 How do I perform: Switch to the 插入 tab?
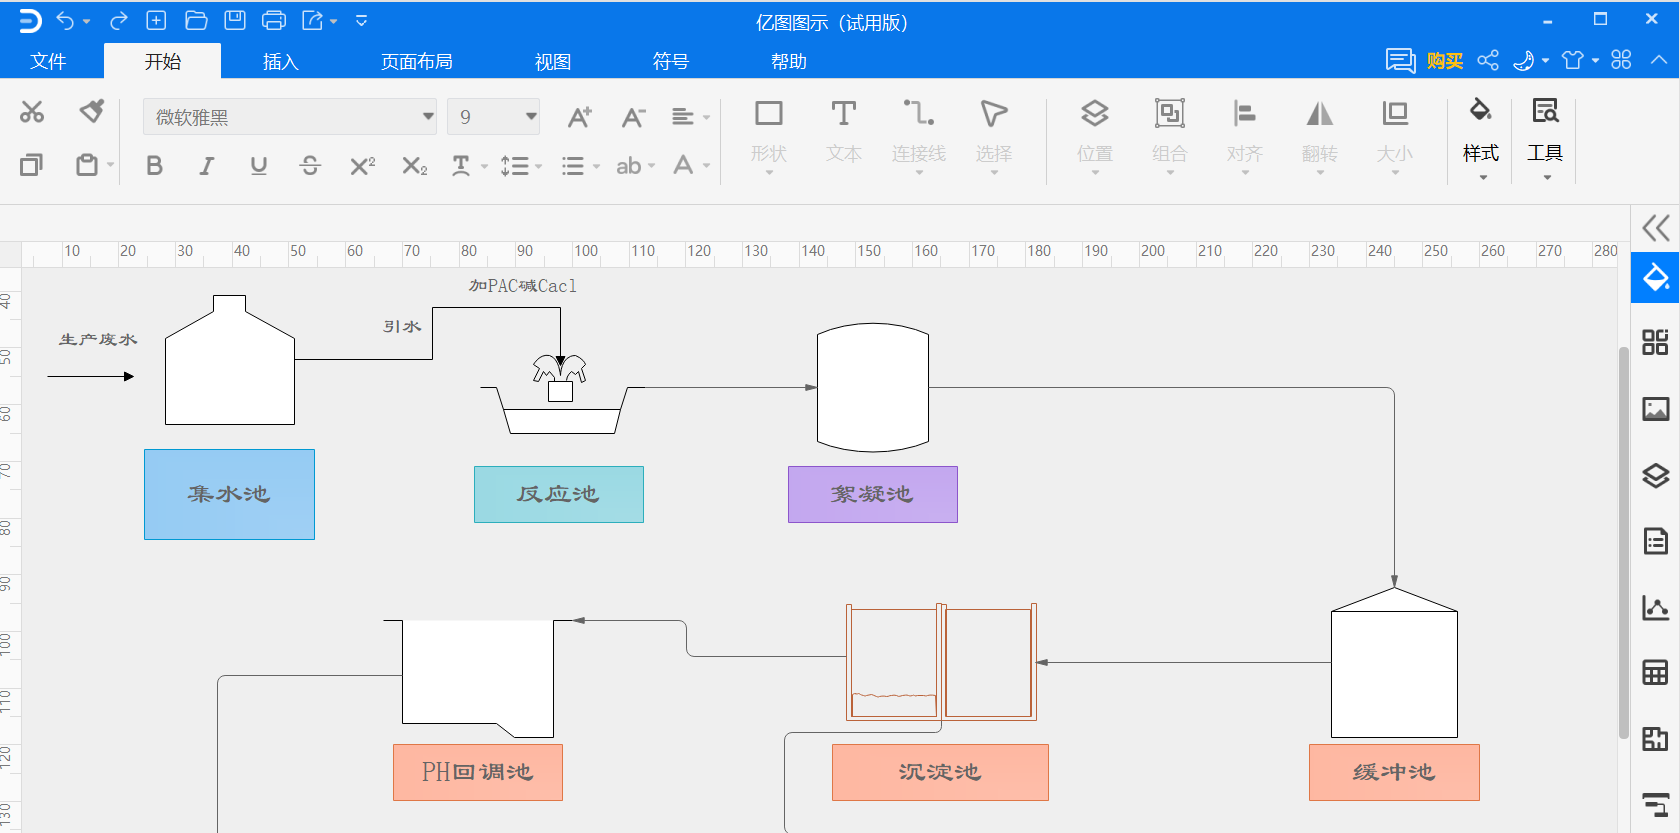pos(280,62)
